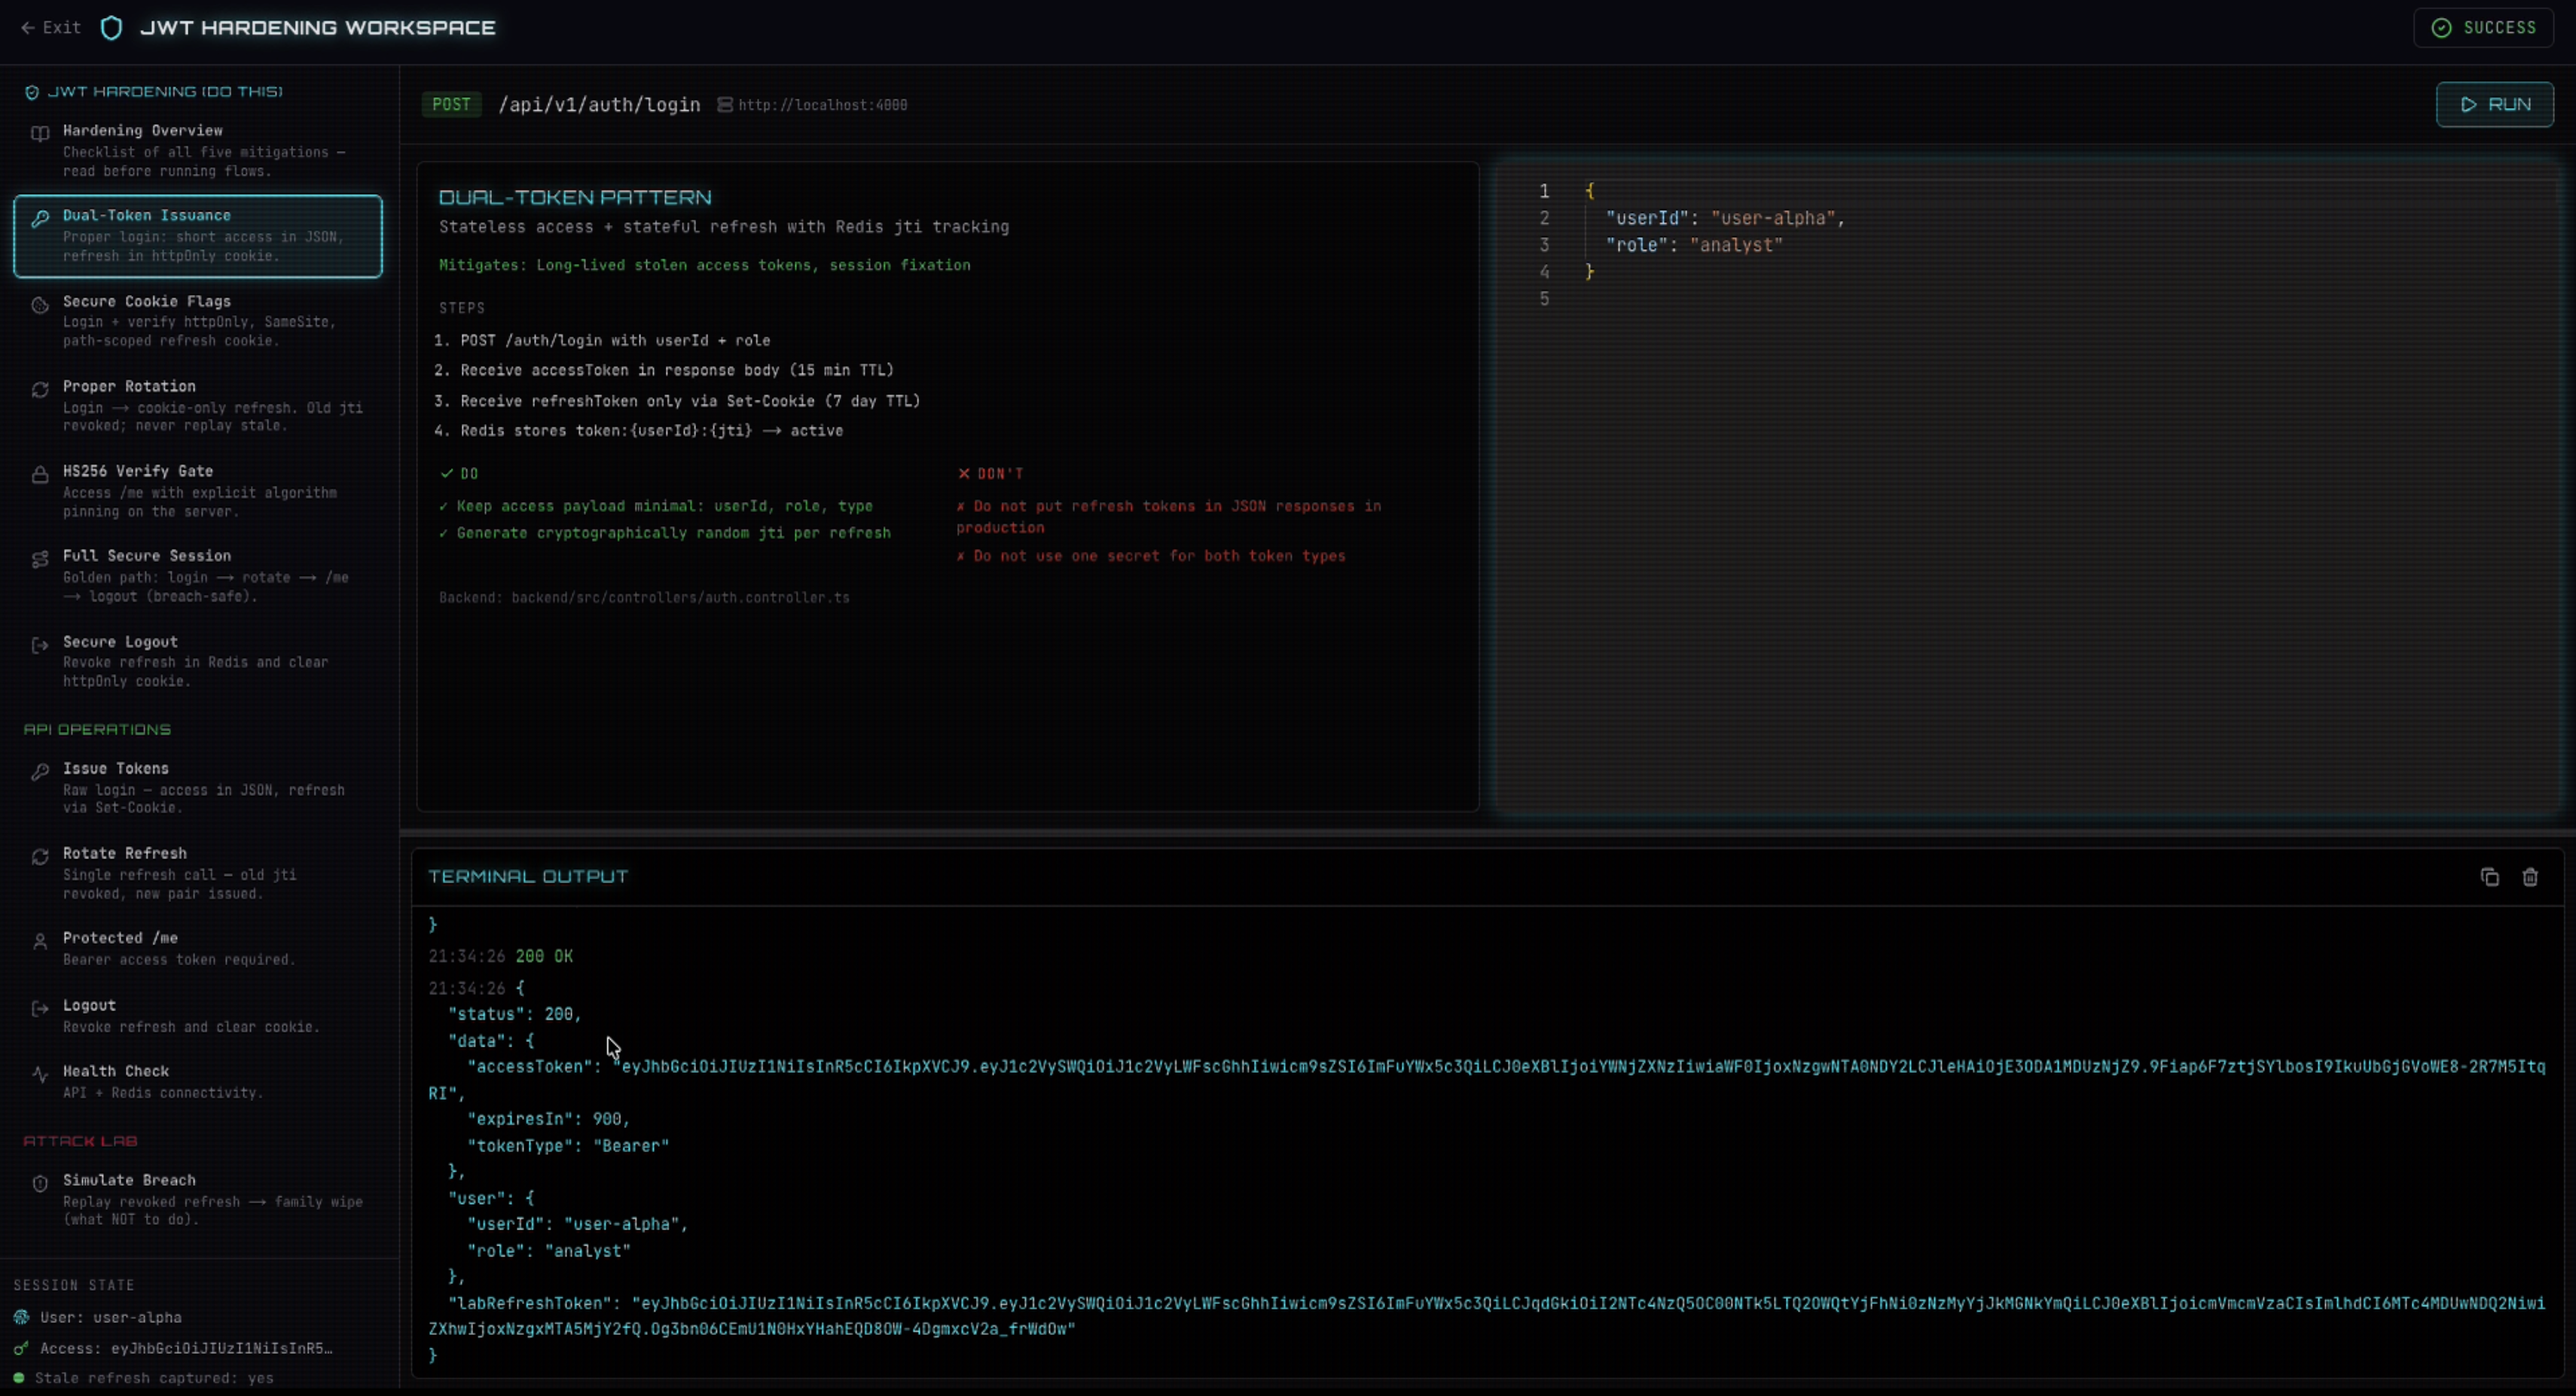Click the "userId": "user-alpha" editor line

[1725, 218]
